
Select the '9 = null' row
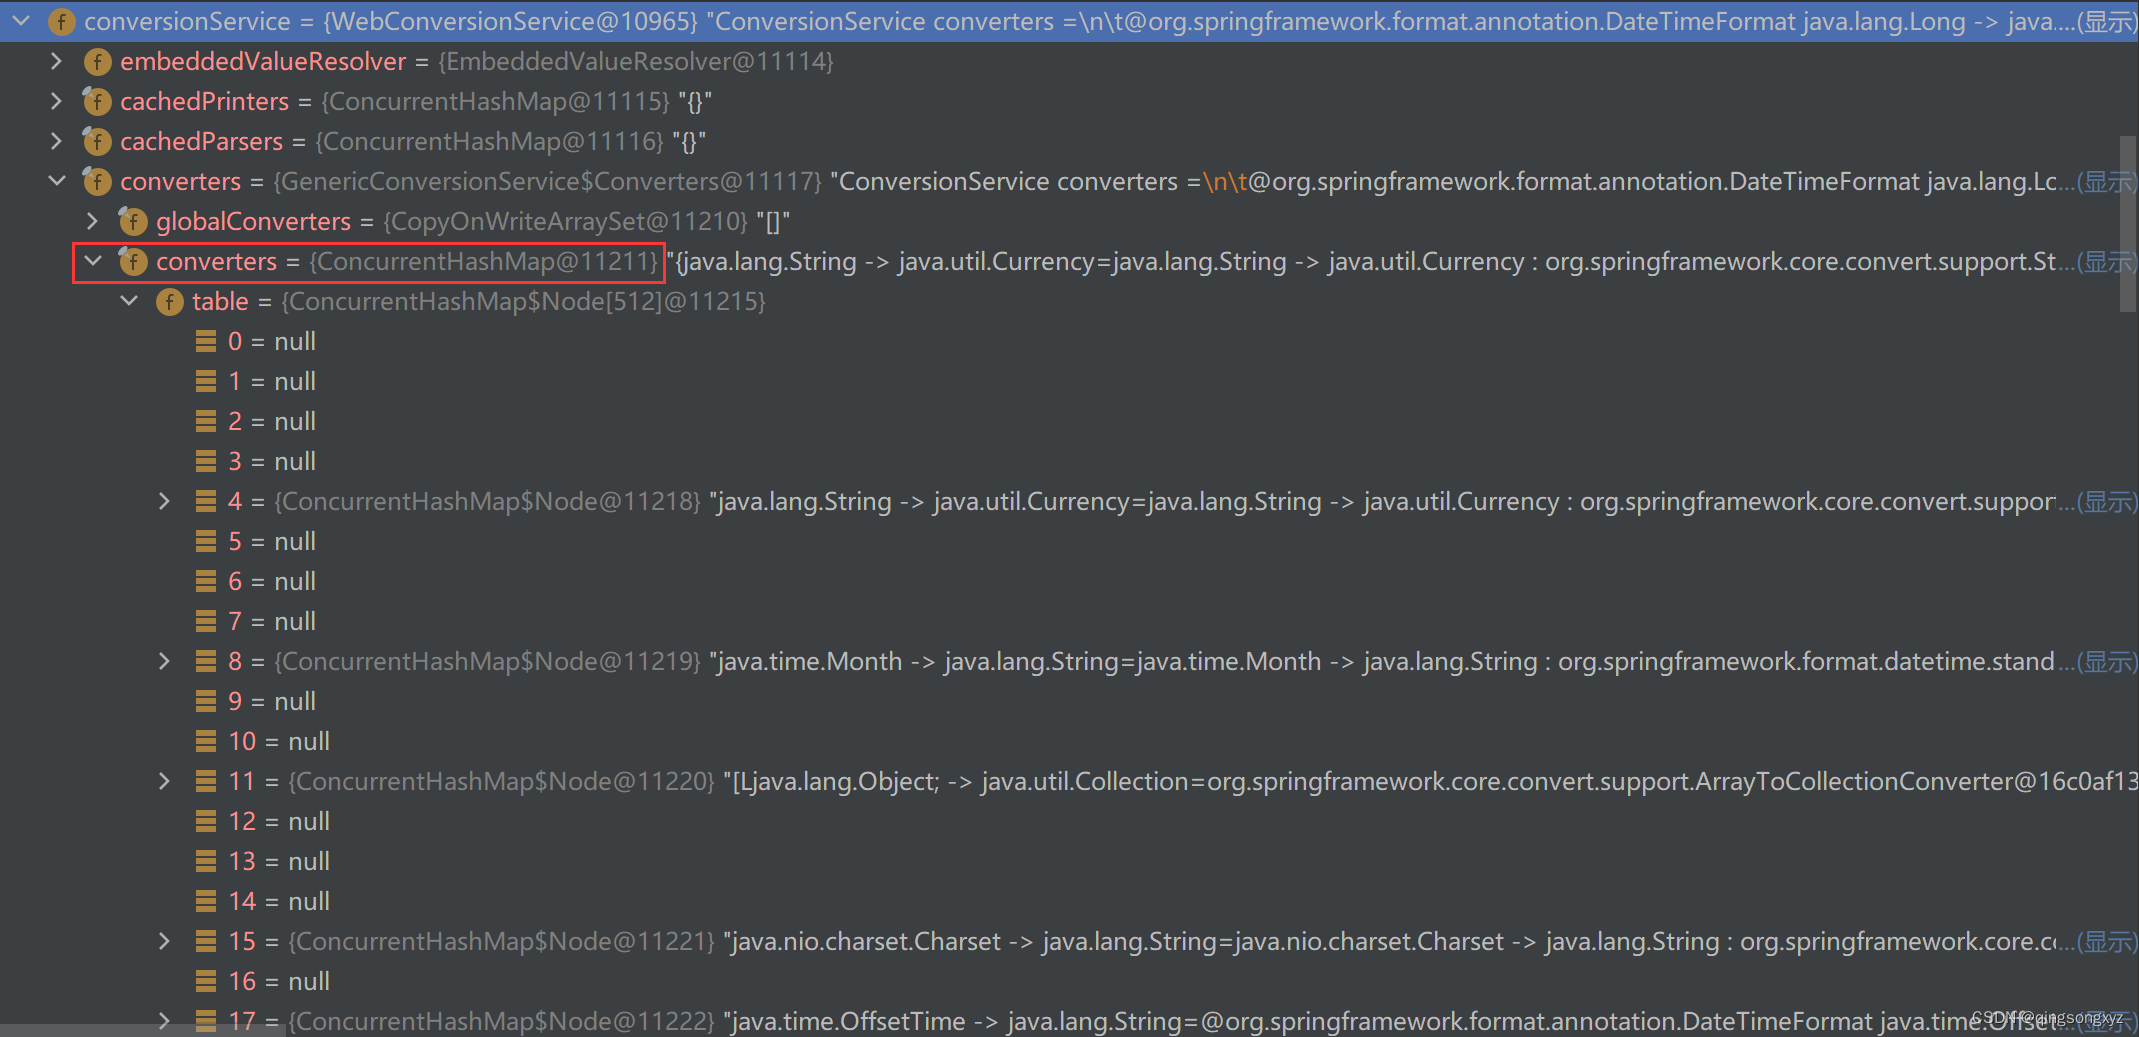(272, 701)
